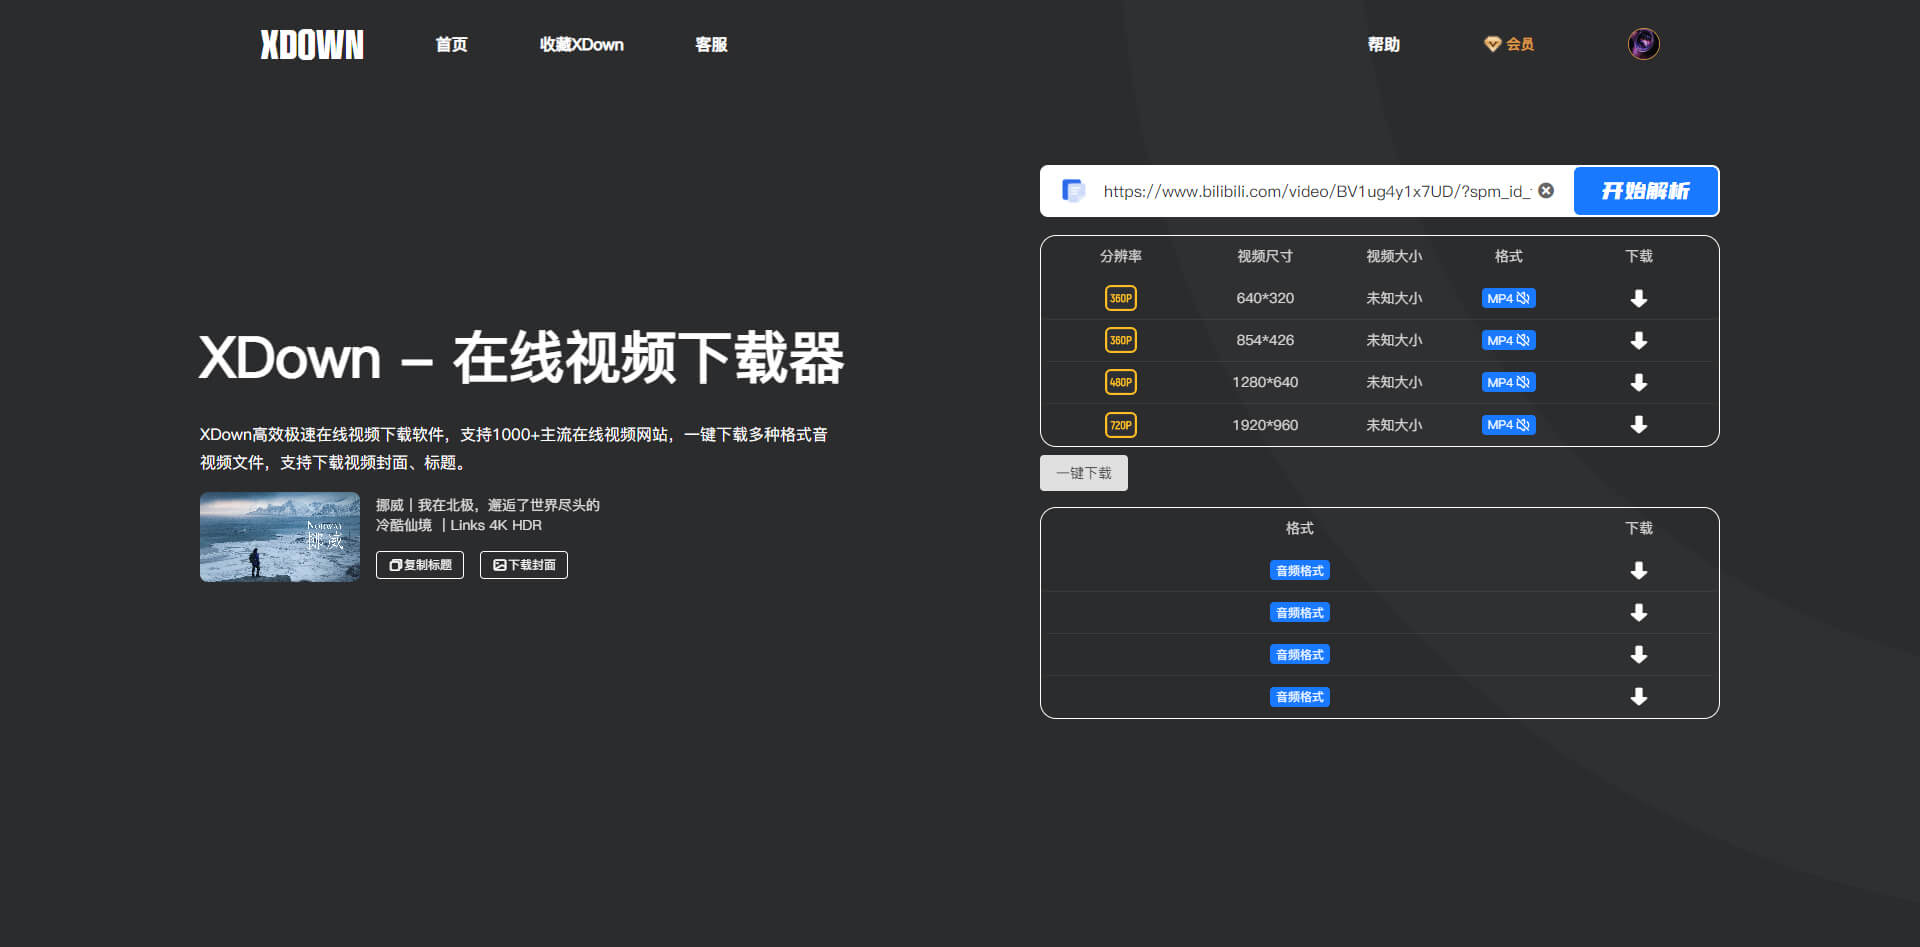
Task: Click the video title text 挪威 | 我在北极
Action: click(x=488, y=514)
